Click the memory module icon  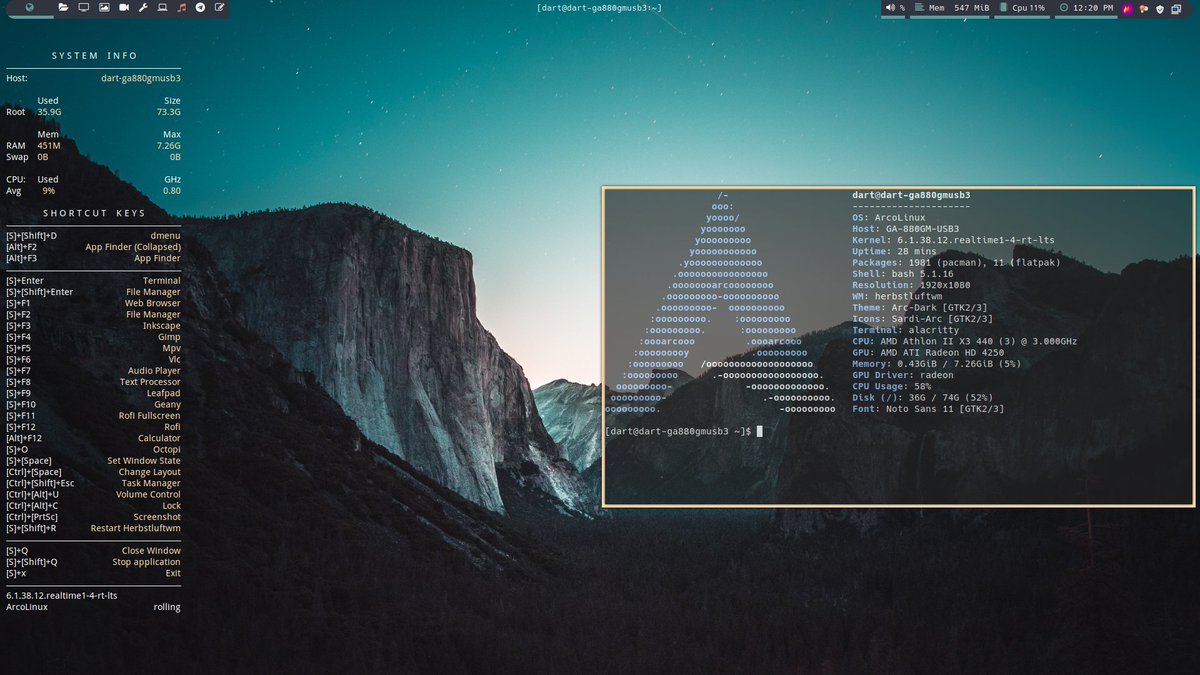pos(920,8)
